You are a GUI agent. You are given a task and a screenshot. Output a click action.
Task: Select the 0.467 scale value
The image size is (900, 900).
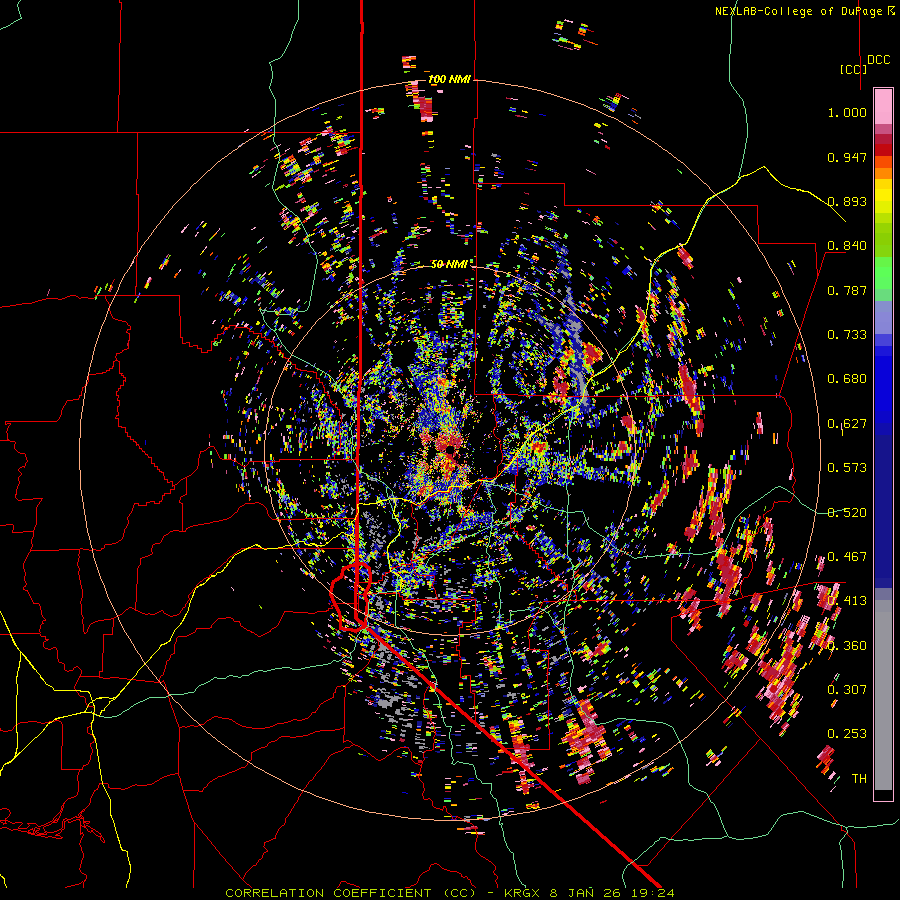tap(847, 557)
